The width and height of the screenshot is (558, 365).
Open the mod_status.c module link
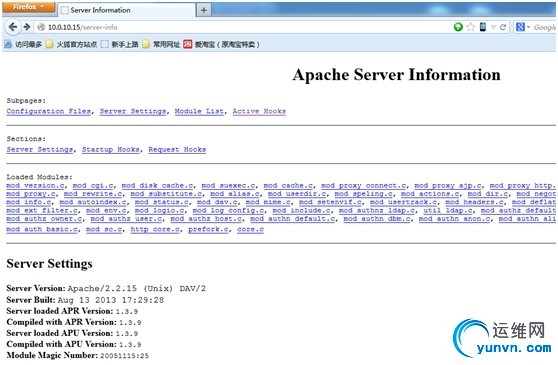[162, 202]
